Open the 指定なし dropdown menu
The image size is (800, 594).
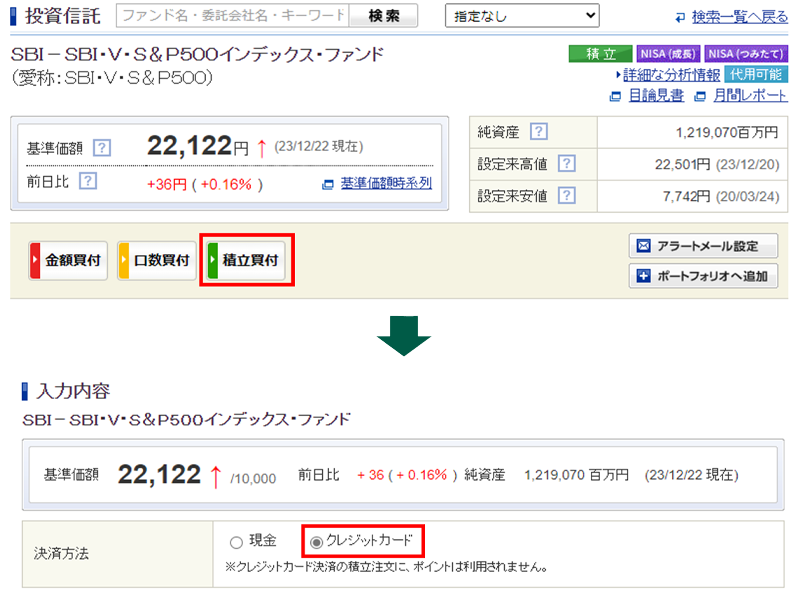coord(521,15)
